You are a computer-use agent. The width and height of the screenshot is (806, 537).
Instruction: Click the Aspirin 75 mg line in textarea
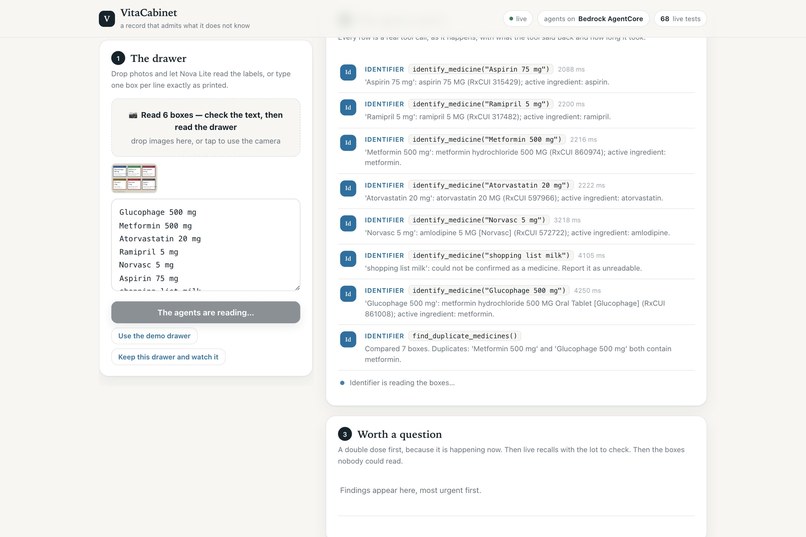pyautogui.click(x=149, y=279)
